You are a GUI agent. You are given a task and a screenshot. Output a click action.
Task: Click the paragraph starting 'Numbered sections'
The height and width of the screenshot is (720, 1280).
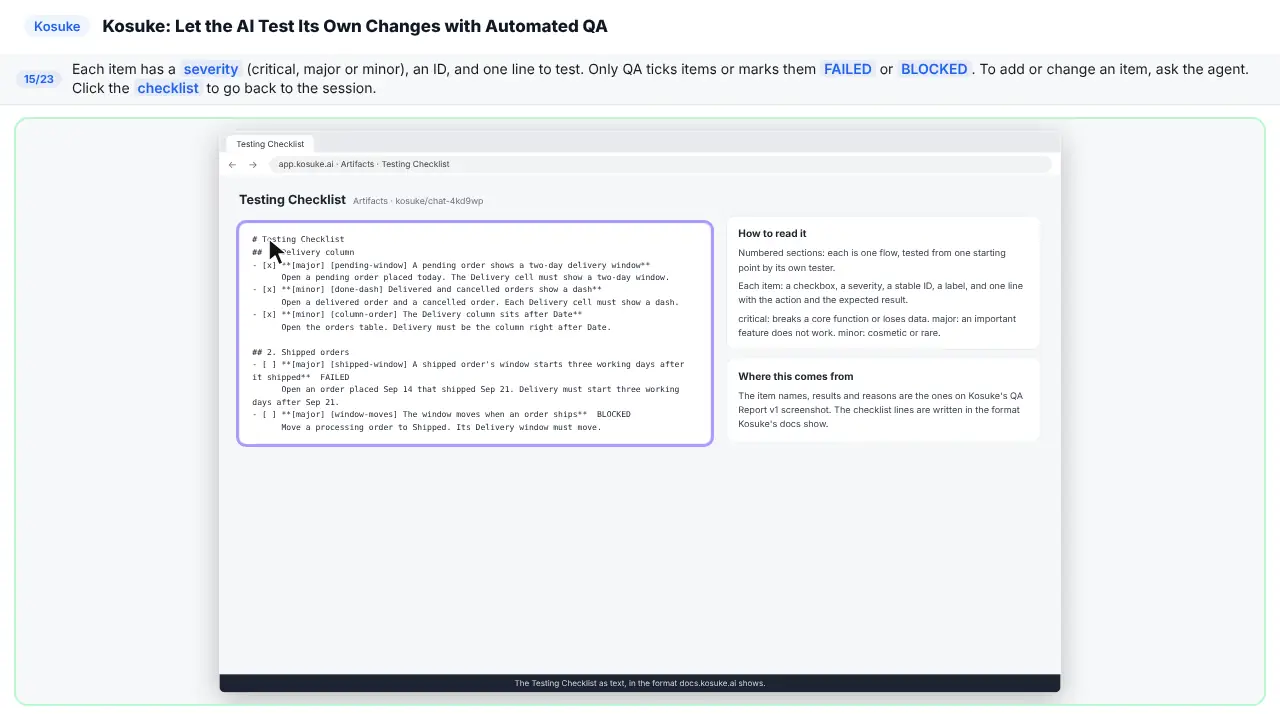[872, 260]
